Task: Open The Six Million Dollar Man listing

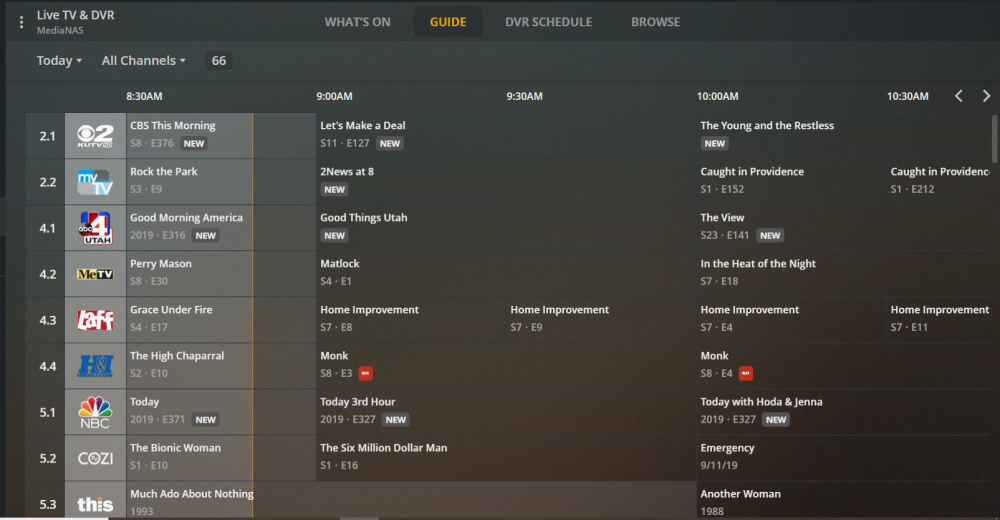Action: point(506,458)
